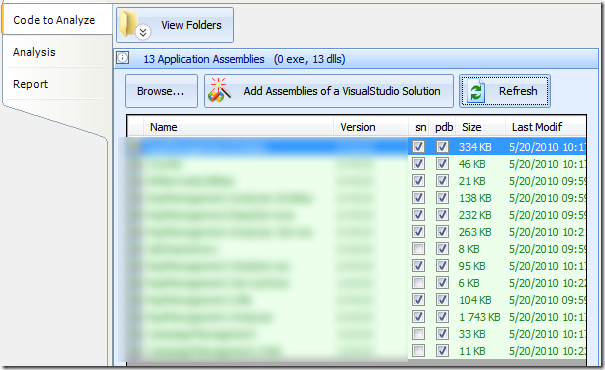The image size is (605, 370).
Task: Toggle sn checkbox in the 138 KB row
Action: pyautogui.click(x=418, y=198)
